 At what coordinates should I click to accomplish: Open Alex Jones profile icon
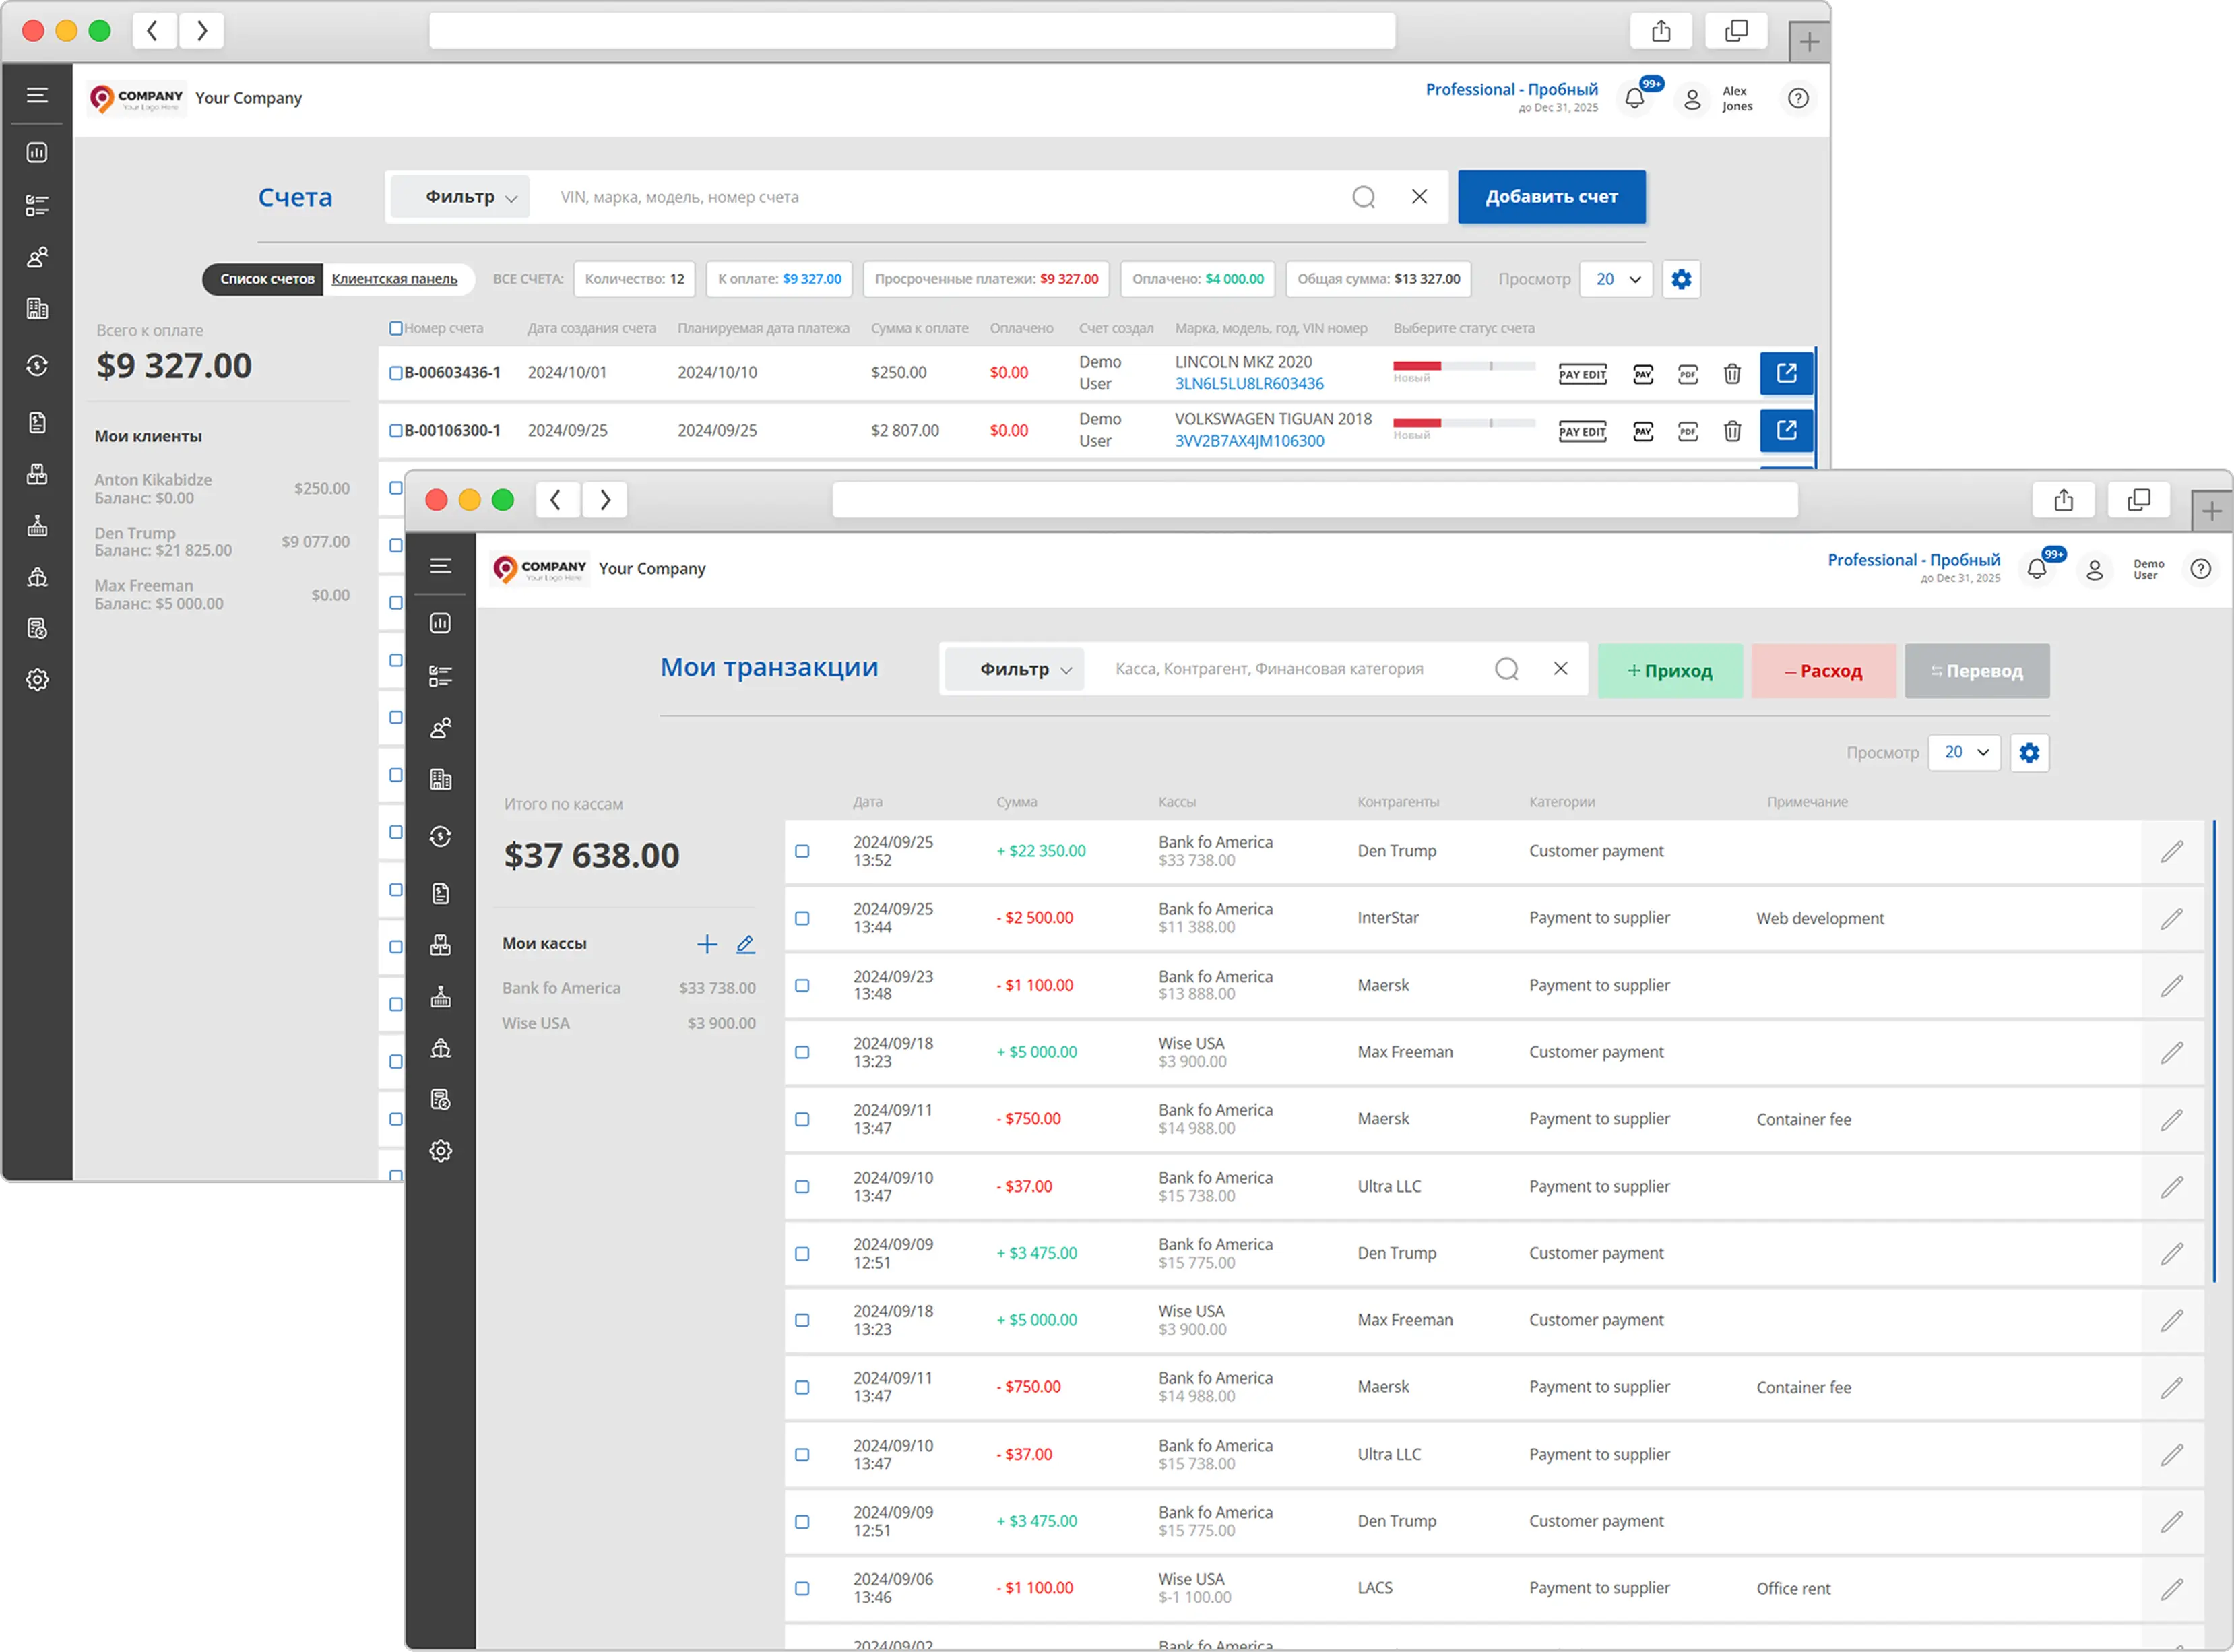pyautogui.click(x=1692, y=99)
